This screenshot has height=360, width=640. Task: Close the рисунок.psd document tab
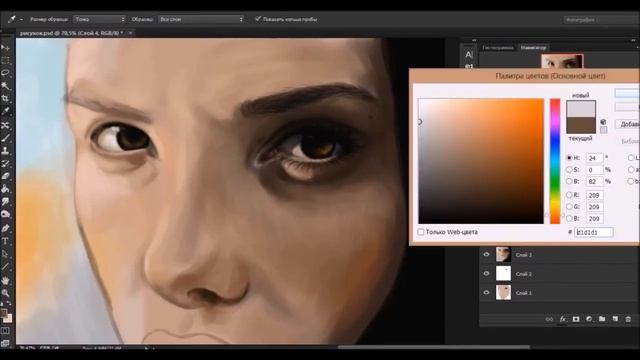131,33
